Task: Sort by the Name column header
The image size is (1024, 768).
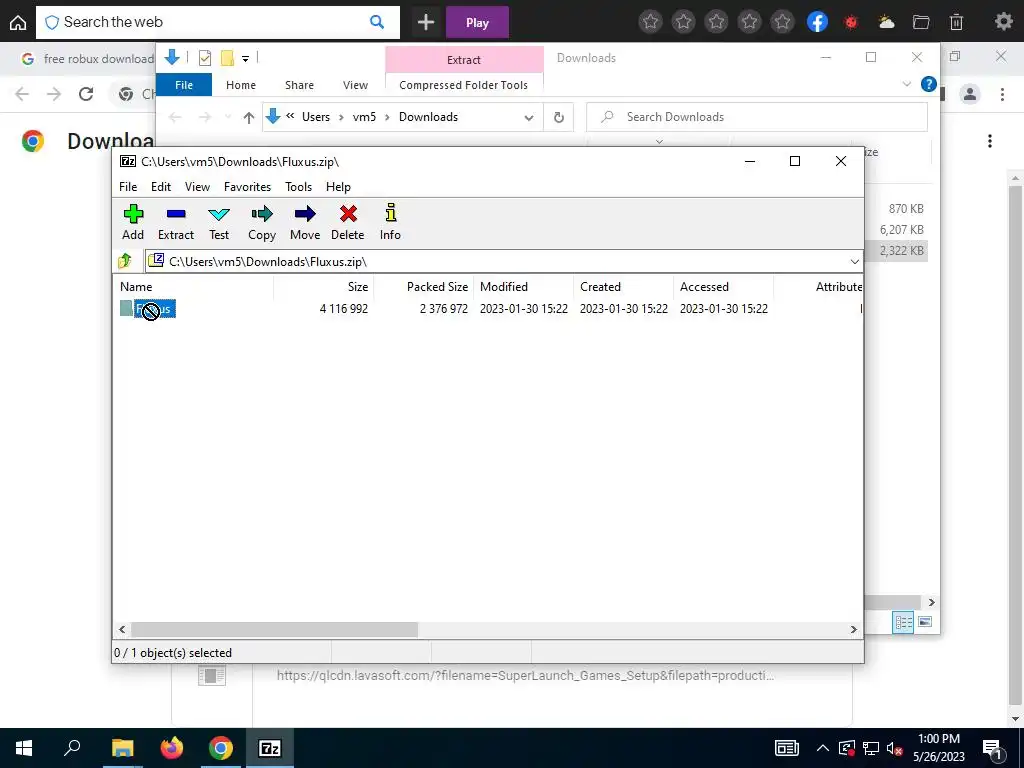Action: pyautogui.click(x=195, y=287)
